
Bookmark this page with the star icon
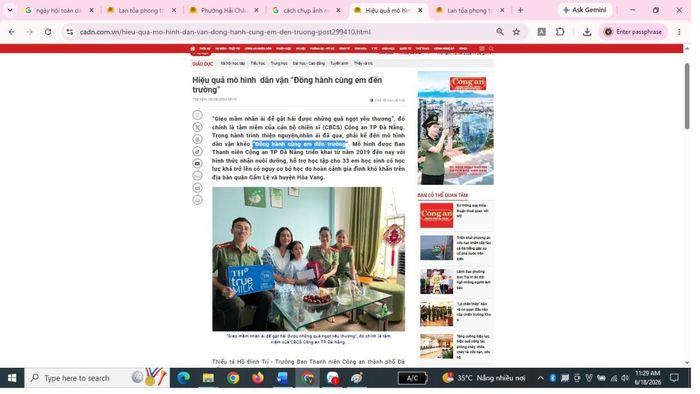(x=517, y=32)
